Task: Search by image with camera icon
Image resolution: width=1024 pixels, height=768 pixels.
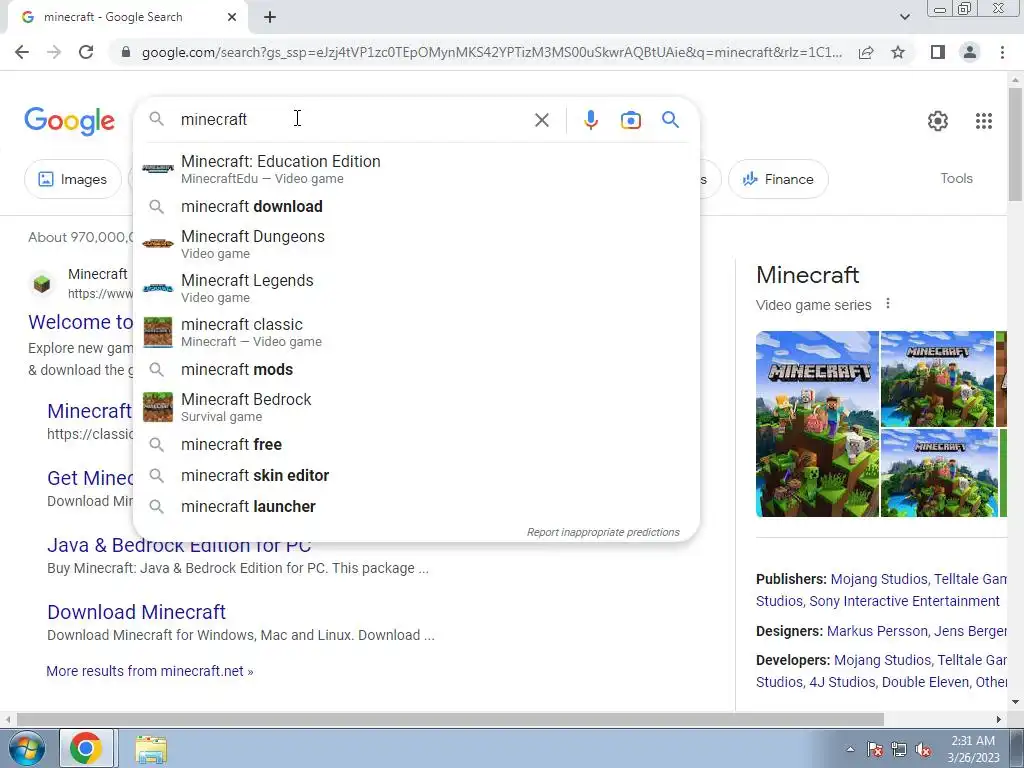Action: pyautogui.click(x=630, y=120)
